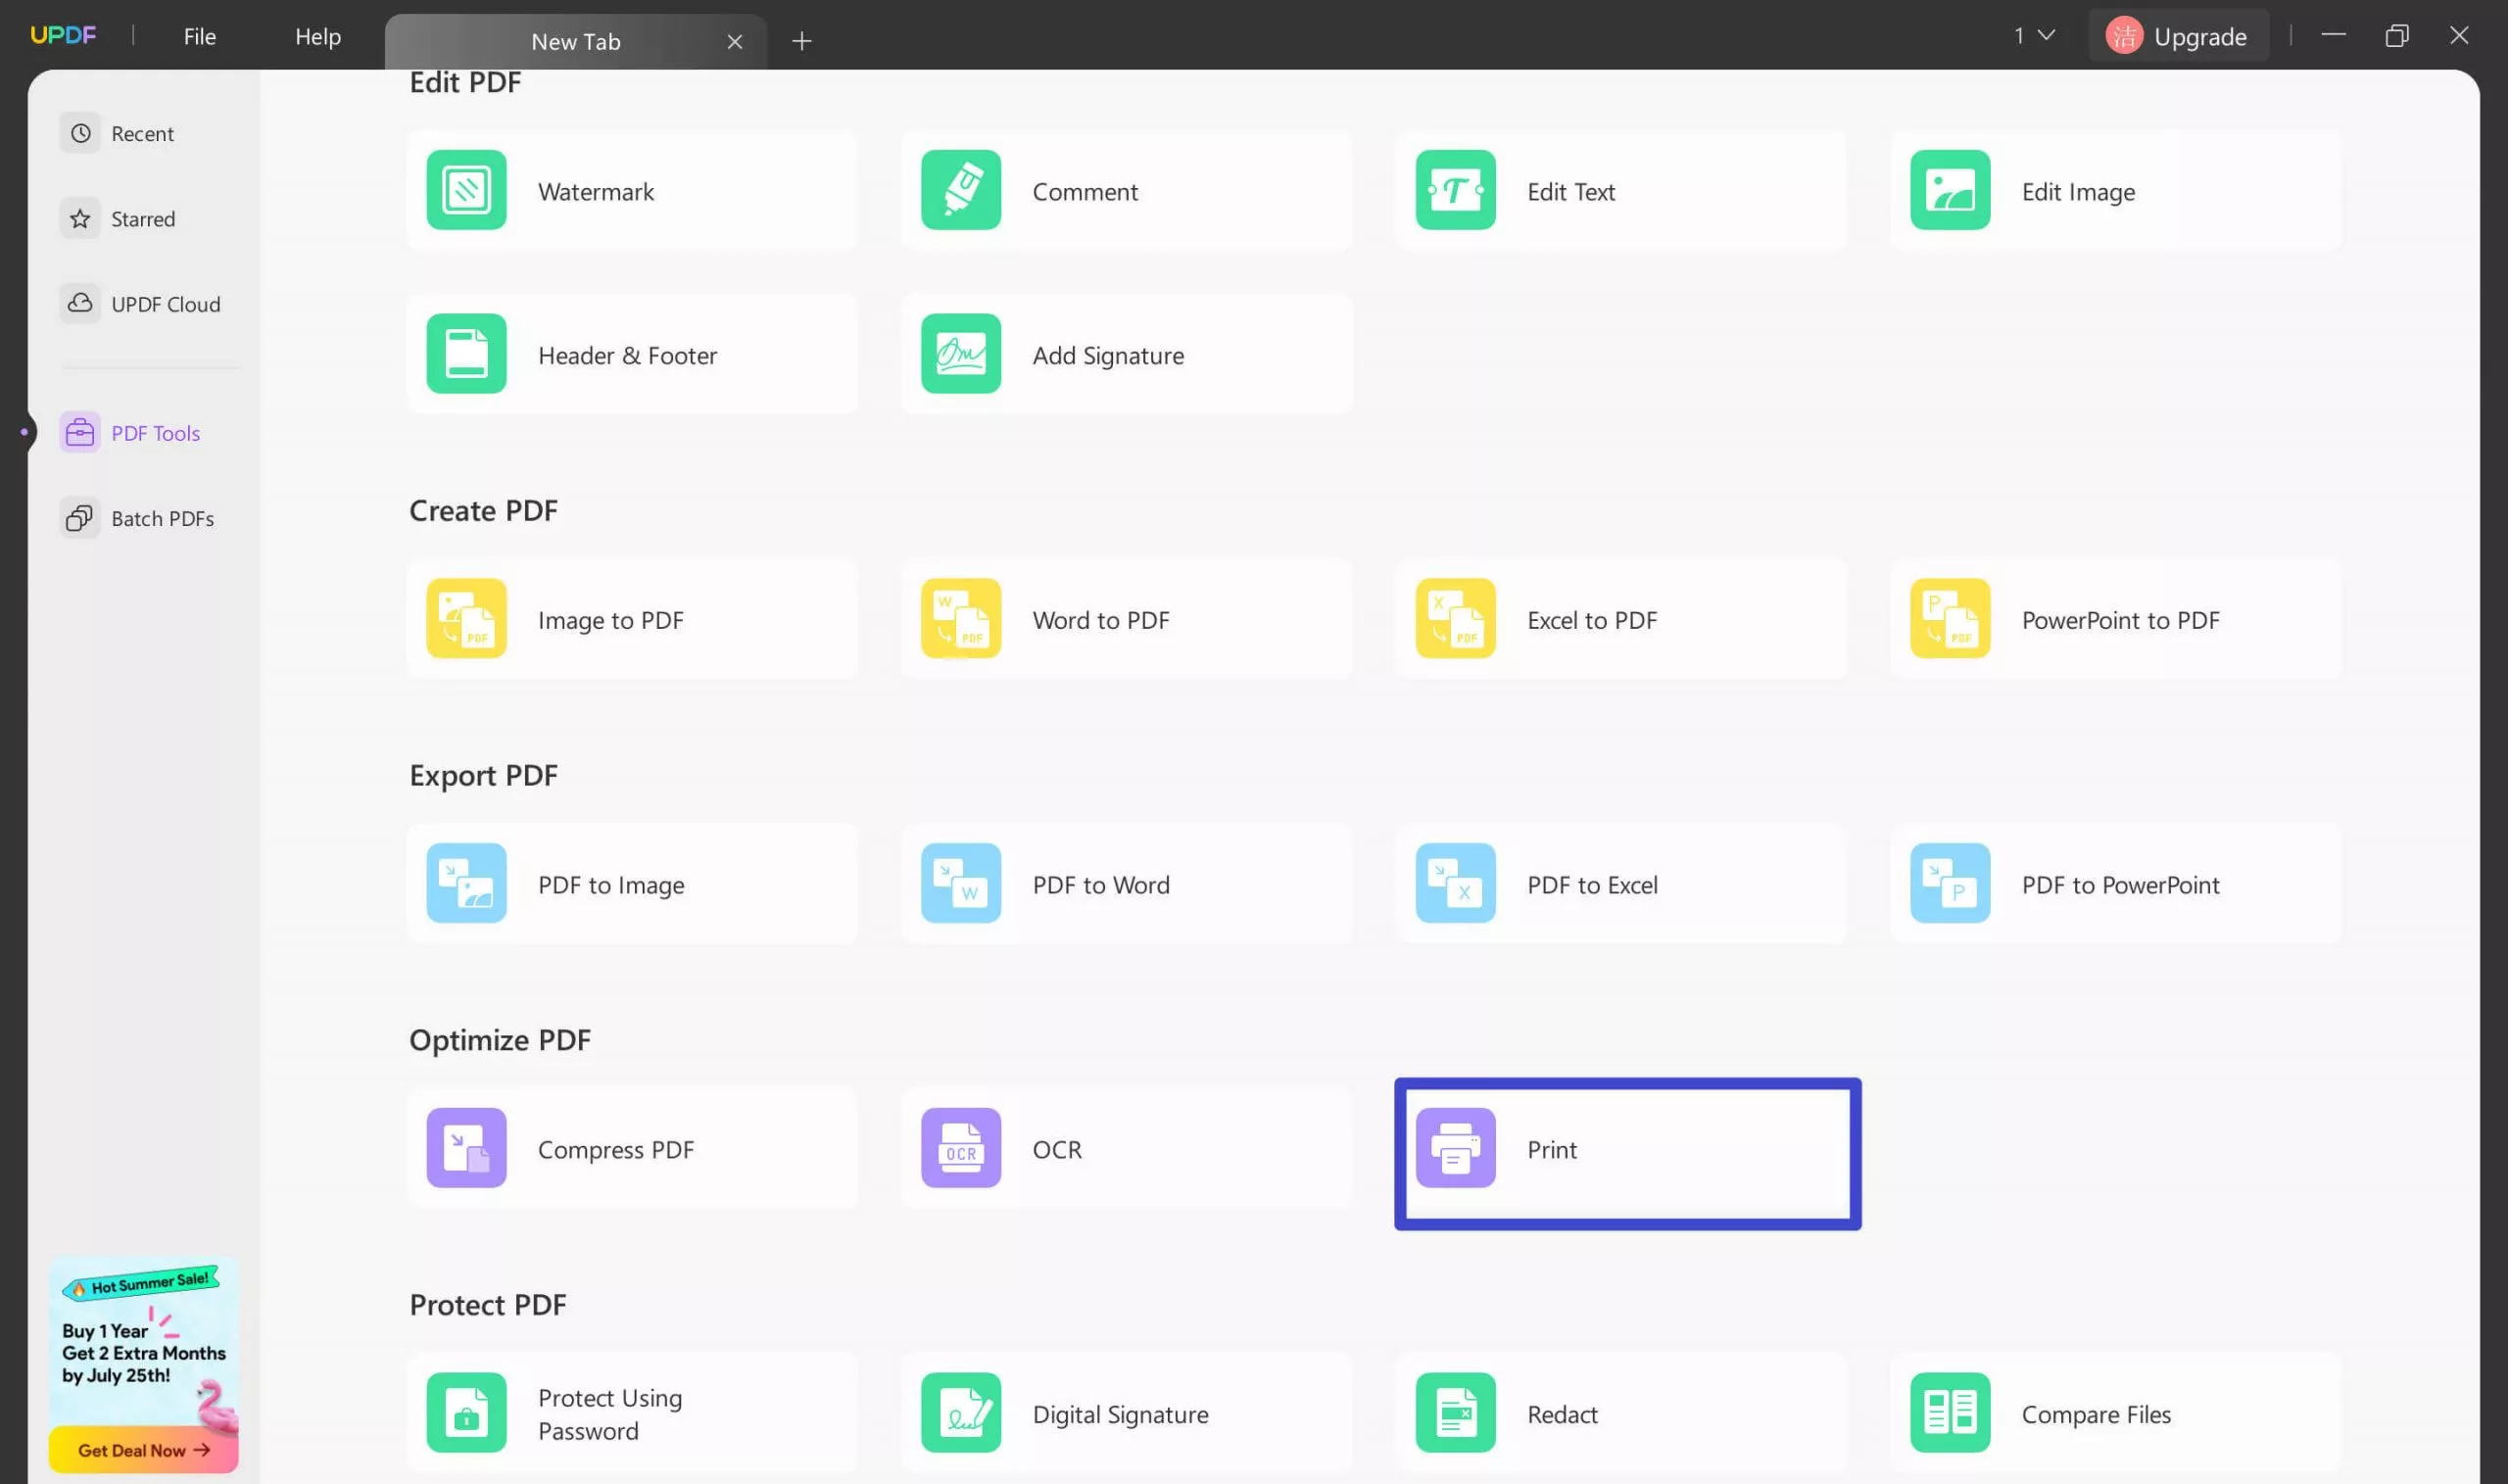Click the Image to PDF icon
2508x1484 pixels.
coord(466,618)
